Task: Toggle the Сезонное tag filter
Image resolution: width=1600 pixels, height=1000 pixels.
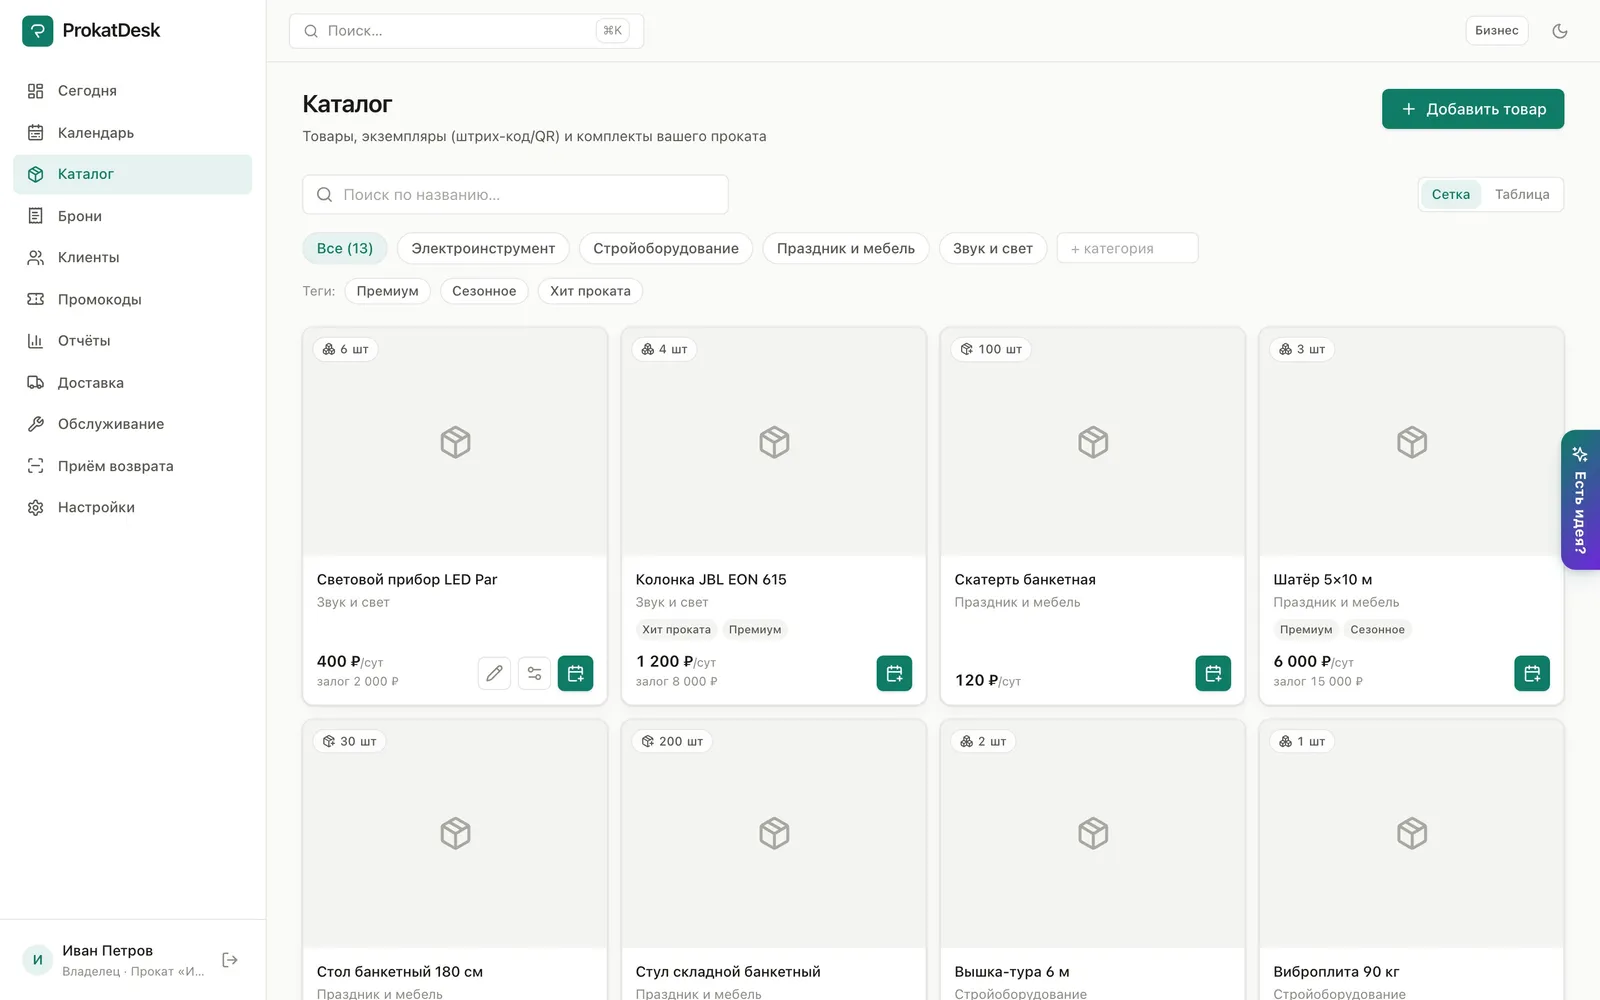Action: [484, 291]
